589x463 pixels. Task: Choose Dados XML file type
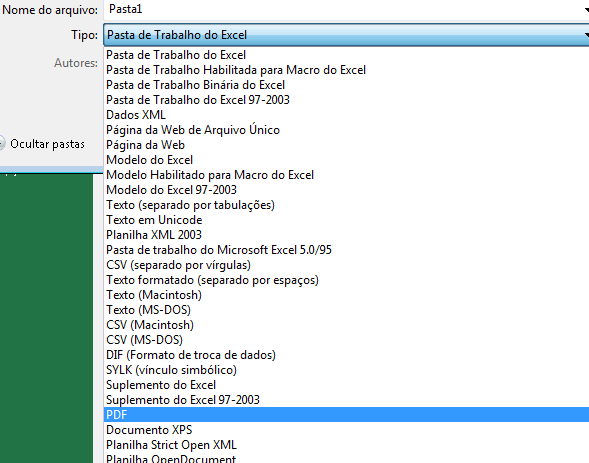pyautogui.click(x=346, y=115)
